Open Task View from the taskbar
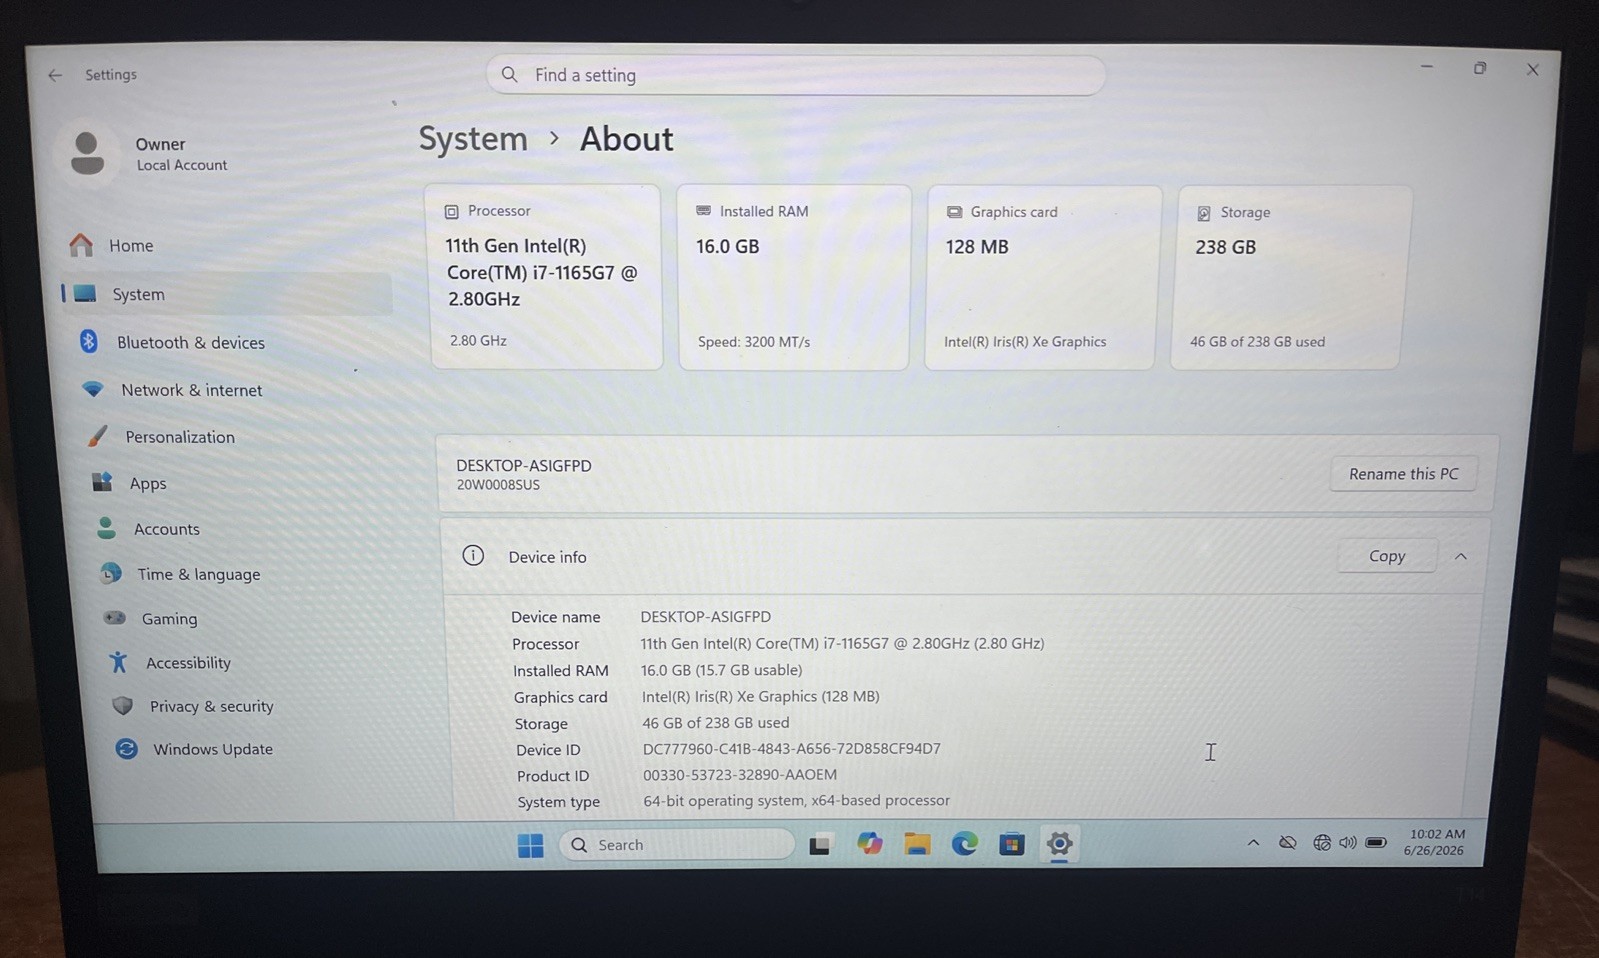 (820, 845)
